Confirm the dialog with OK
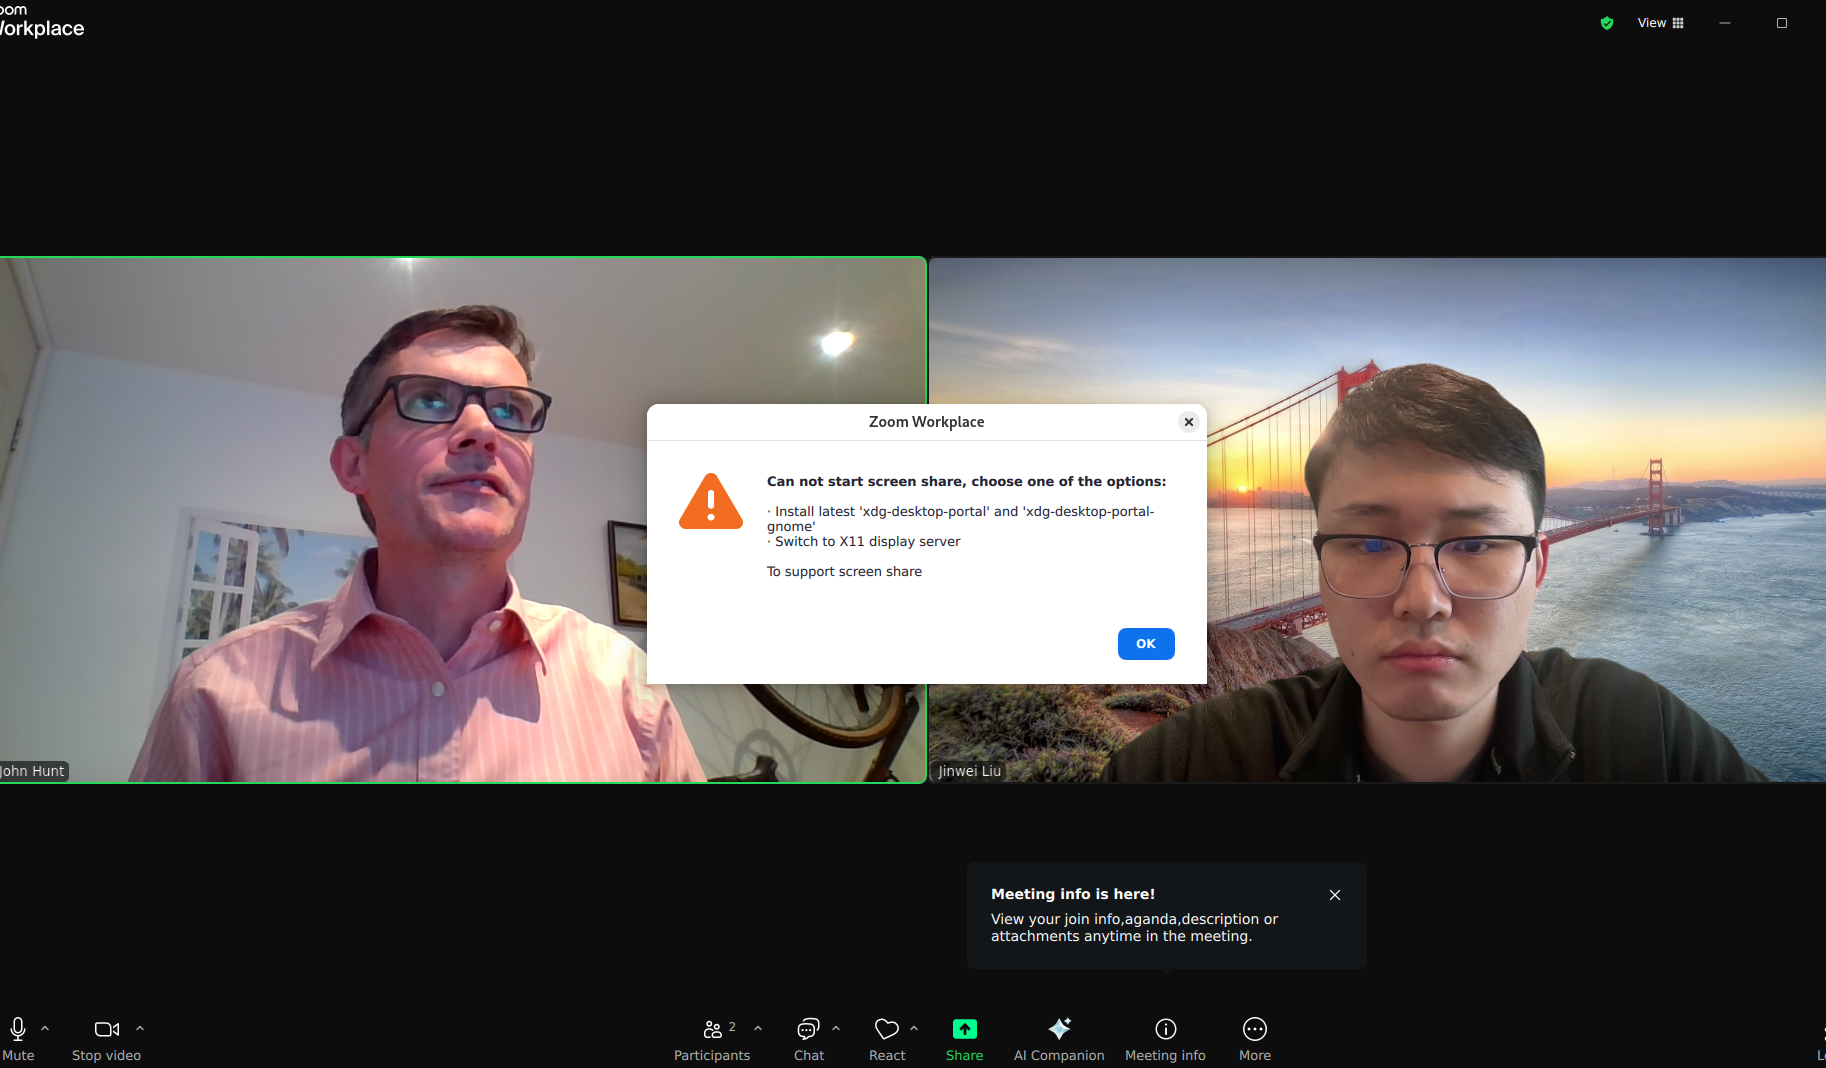 coord(1146,644)
